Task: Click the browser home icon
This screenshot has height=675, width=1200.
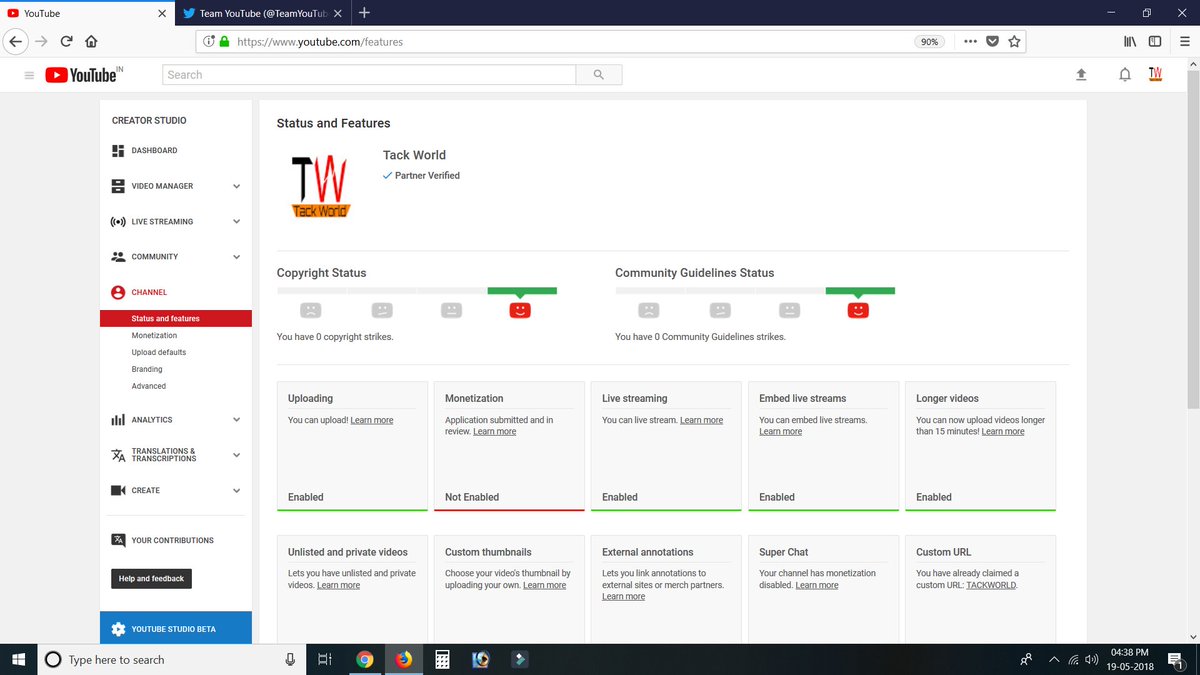Action: pos(91,42)
